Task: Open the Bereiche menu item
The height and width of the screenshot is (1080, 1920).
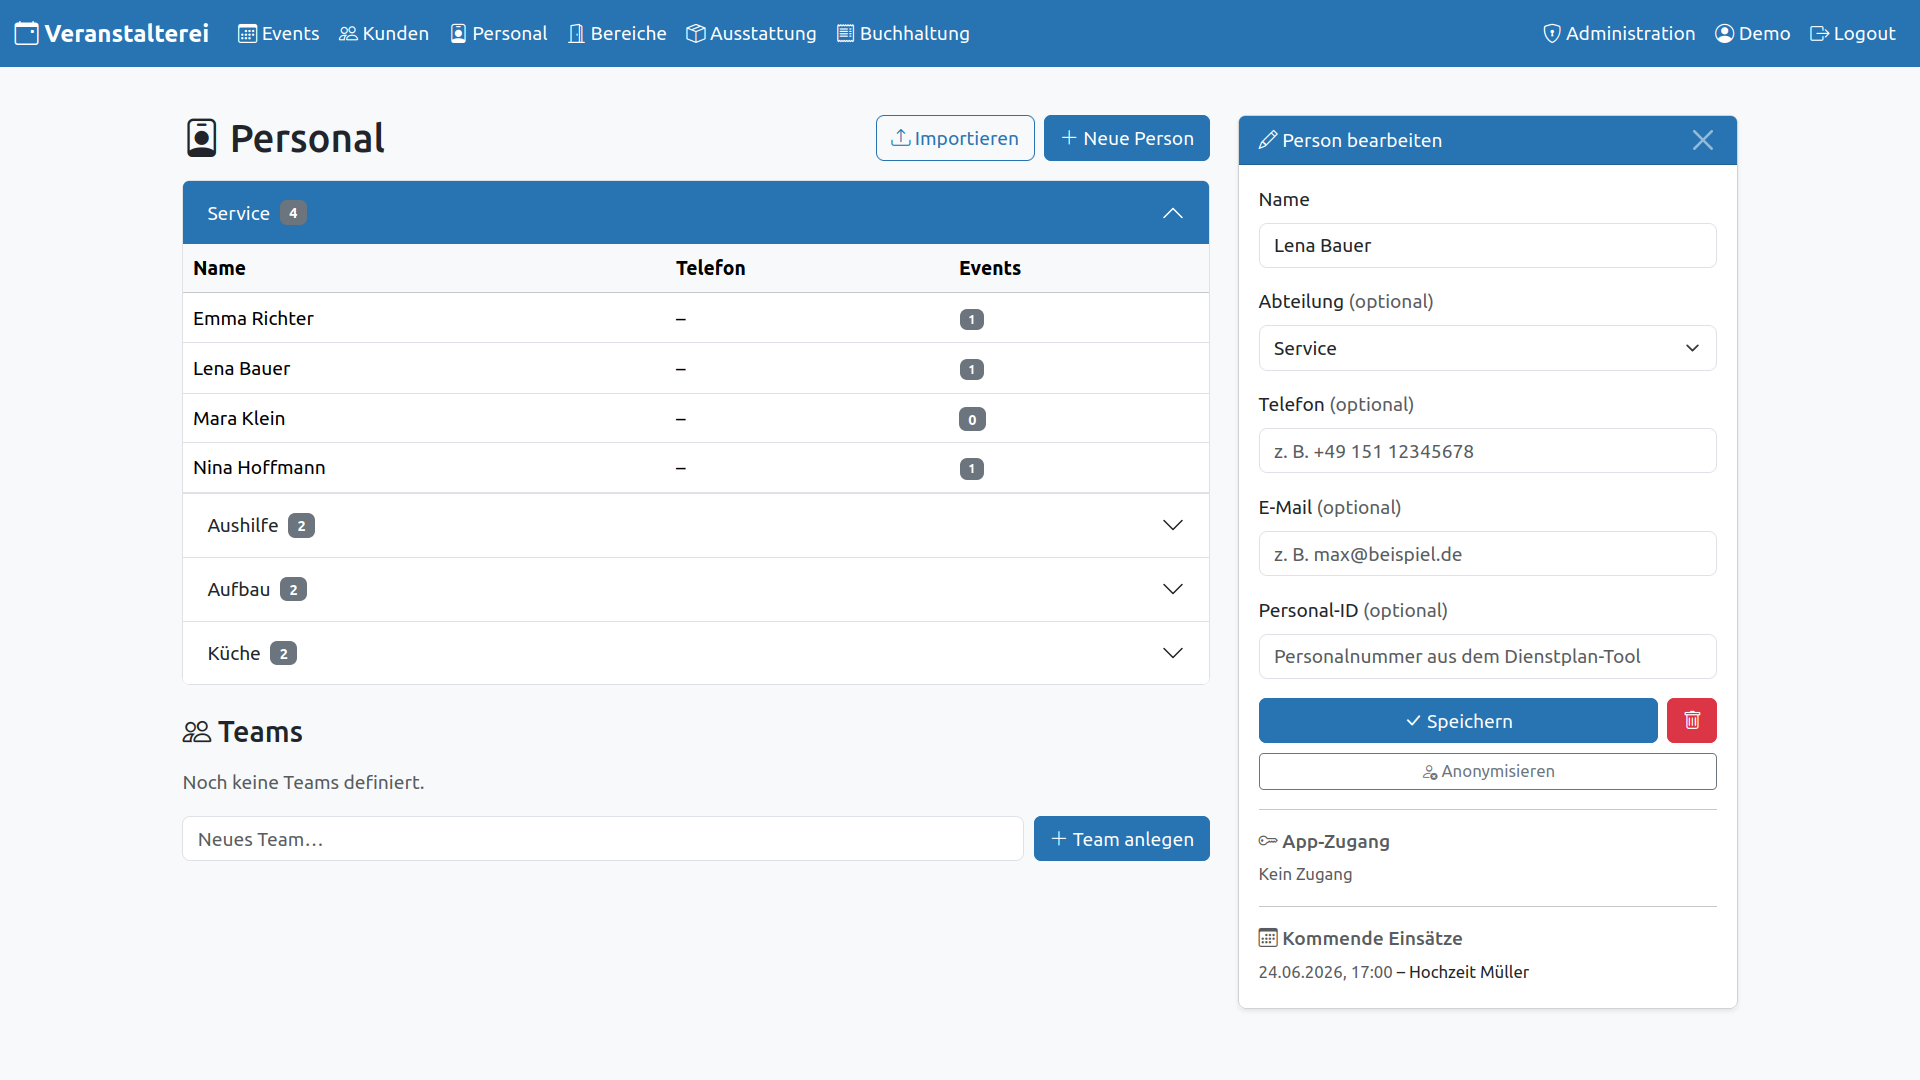Action: pyautogui.click(x=617, y=33)
